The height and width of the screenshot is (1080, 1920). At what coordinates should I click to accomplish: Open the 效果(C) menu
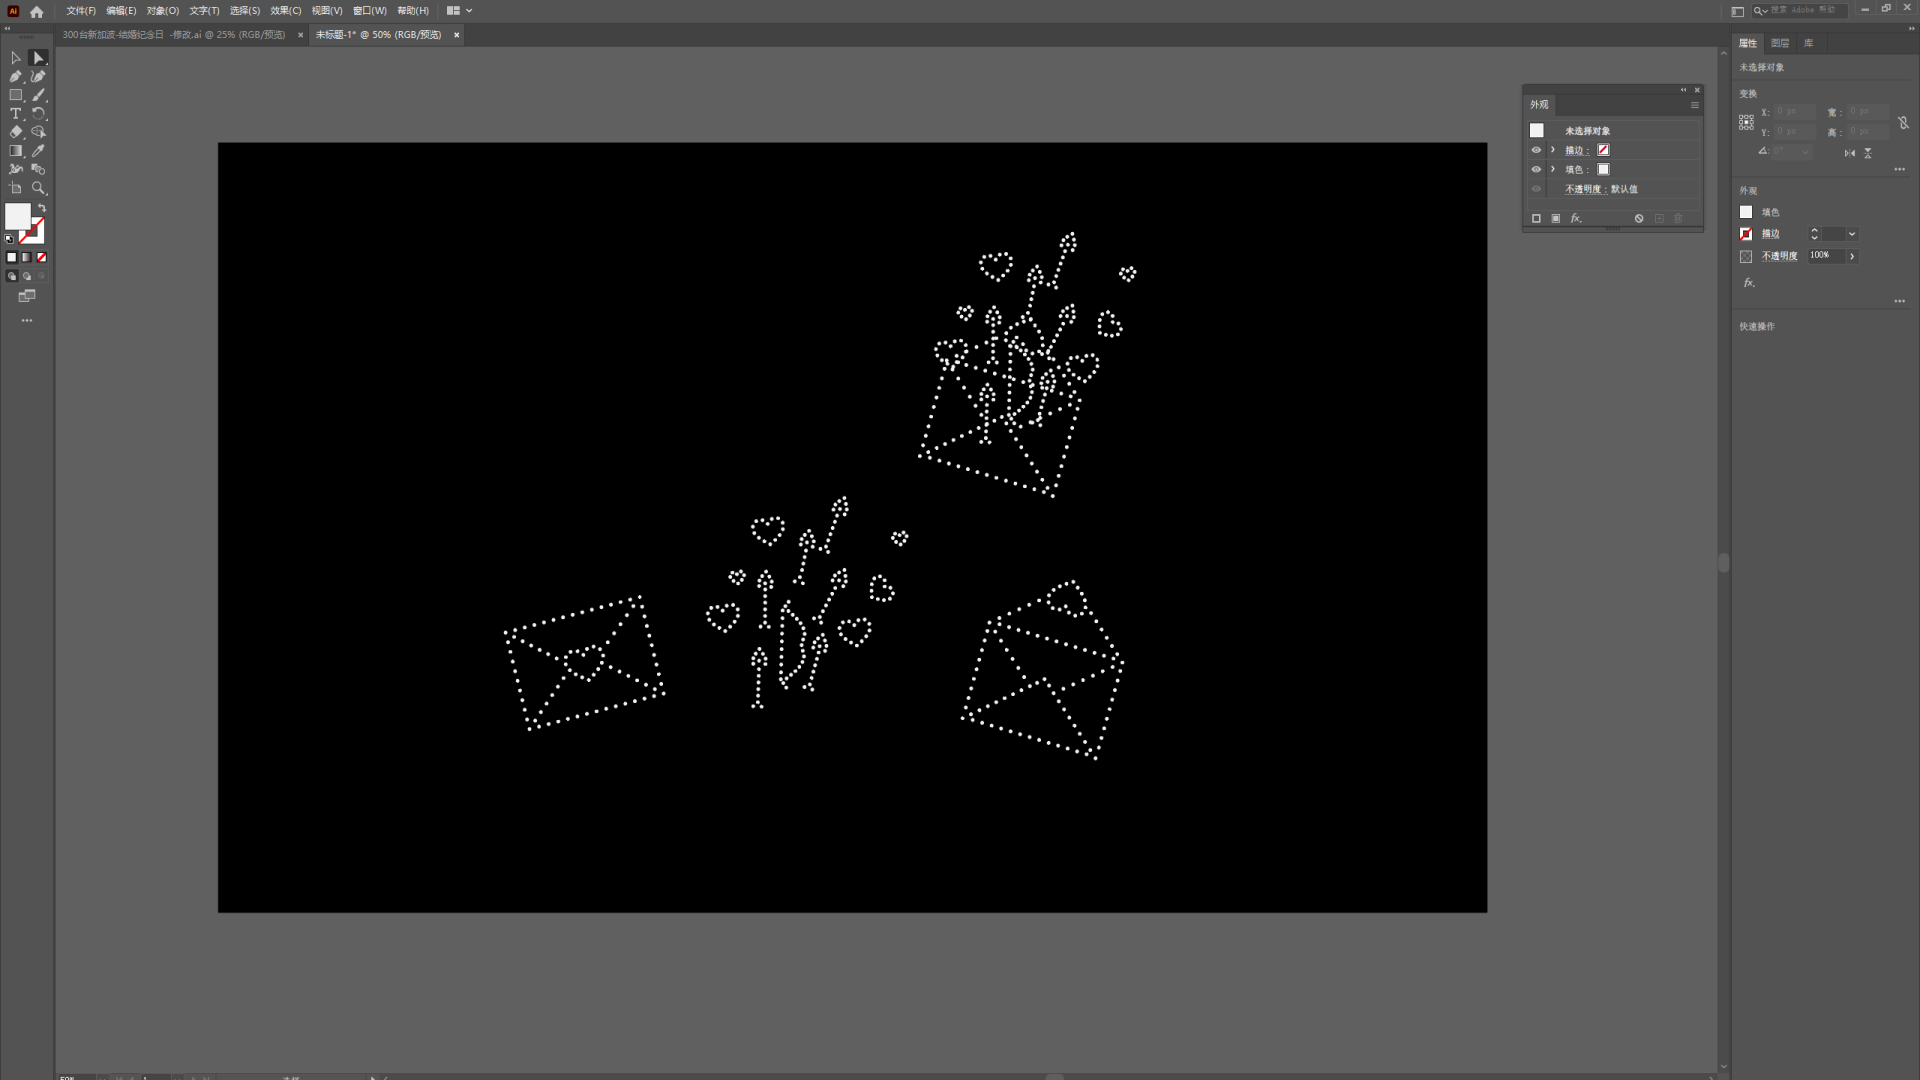coord(285,11)
